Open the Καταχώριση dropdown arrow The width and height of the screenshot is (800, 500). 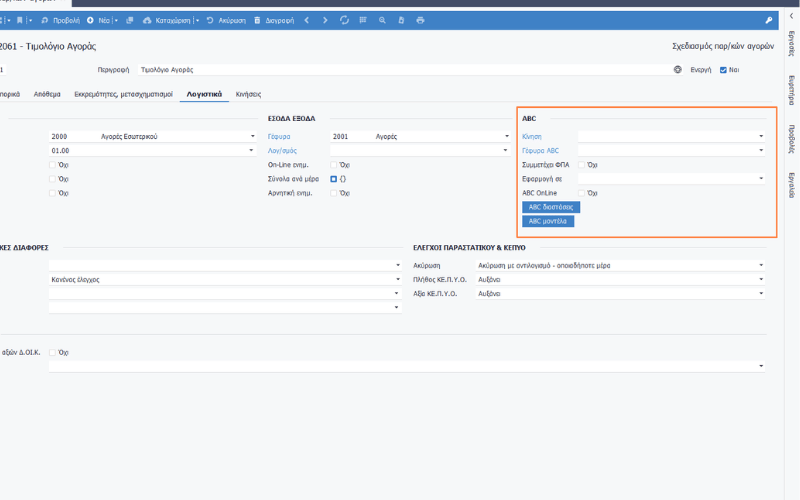click(197, 20)
